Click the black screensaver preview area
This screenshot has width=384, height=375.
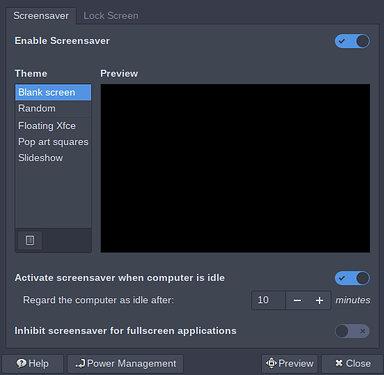(x=235, y=168)
